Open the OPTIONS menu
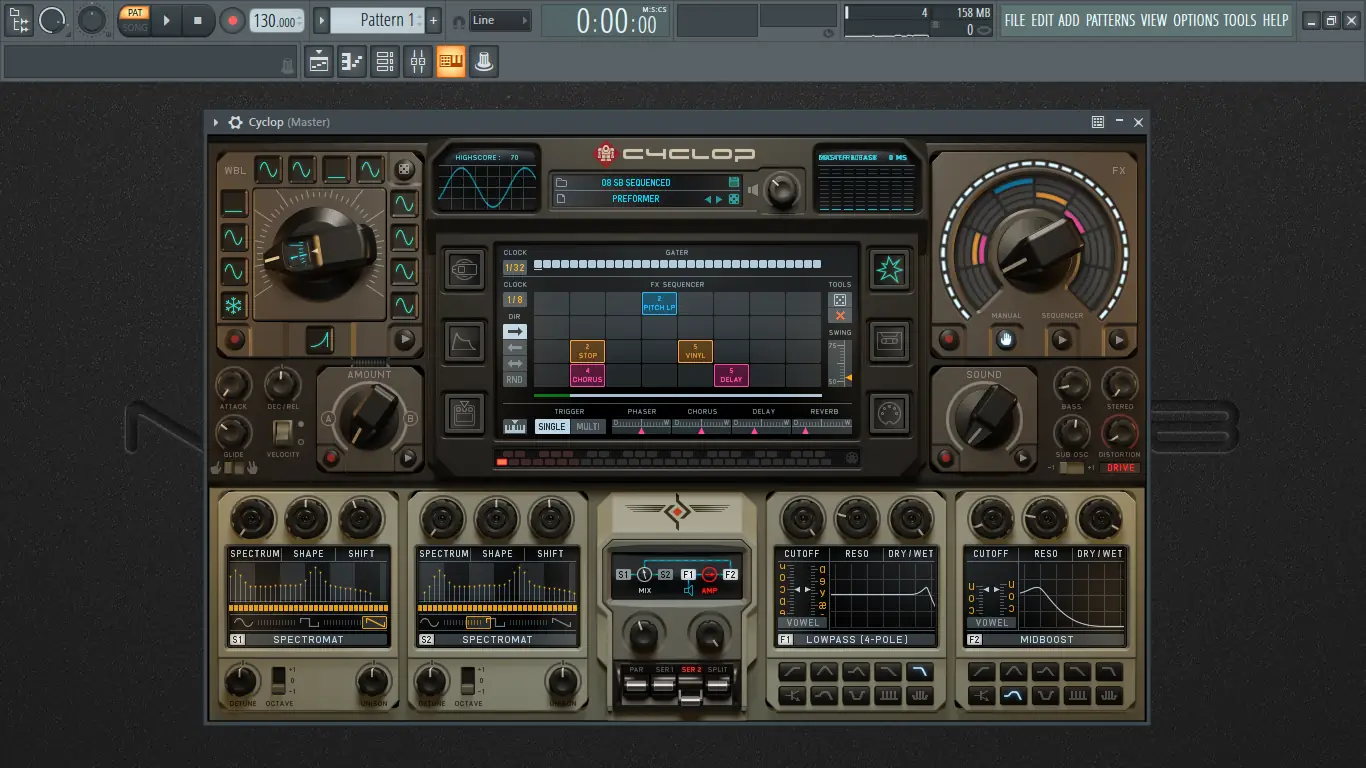Screen dimensions: 1366x768 coord(1196,20)
